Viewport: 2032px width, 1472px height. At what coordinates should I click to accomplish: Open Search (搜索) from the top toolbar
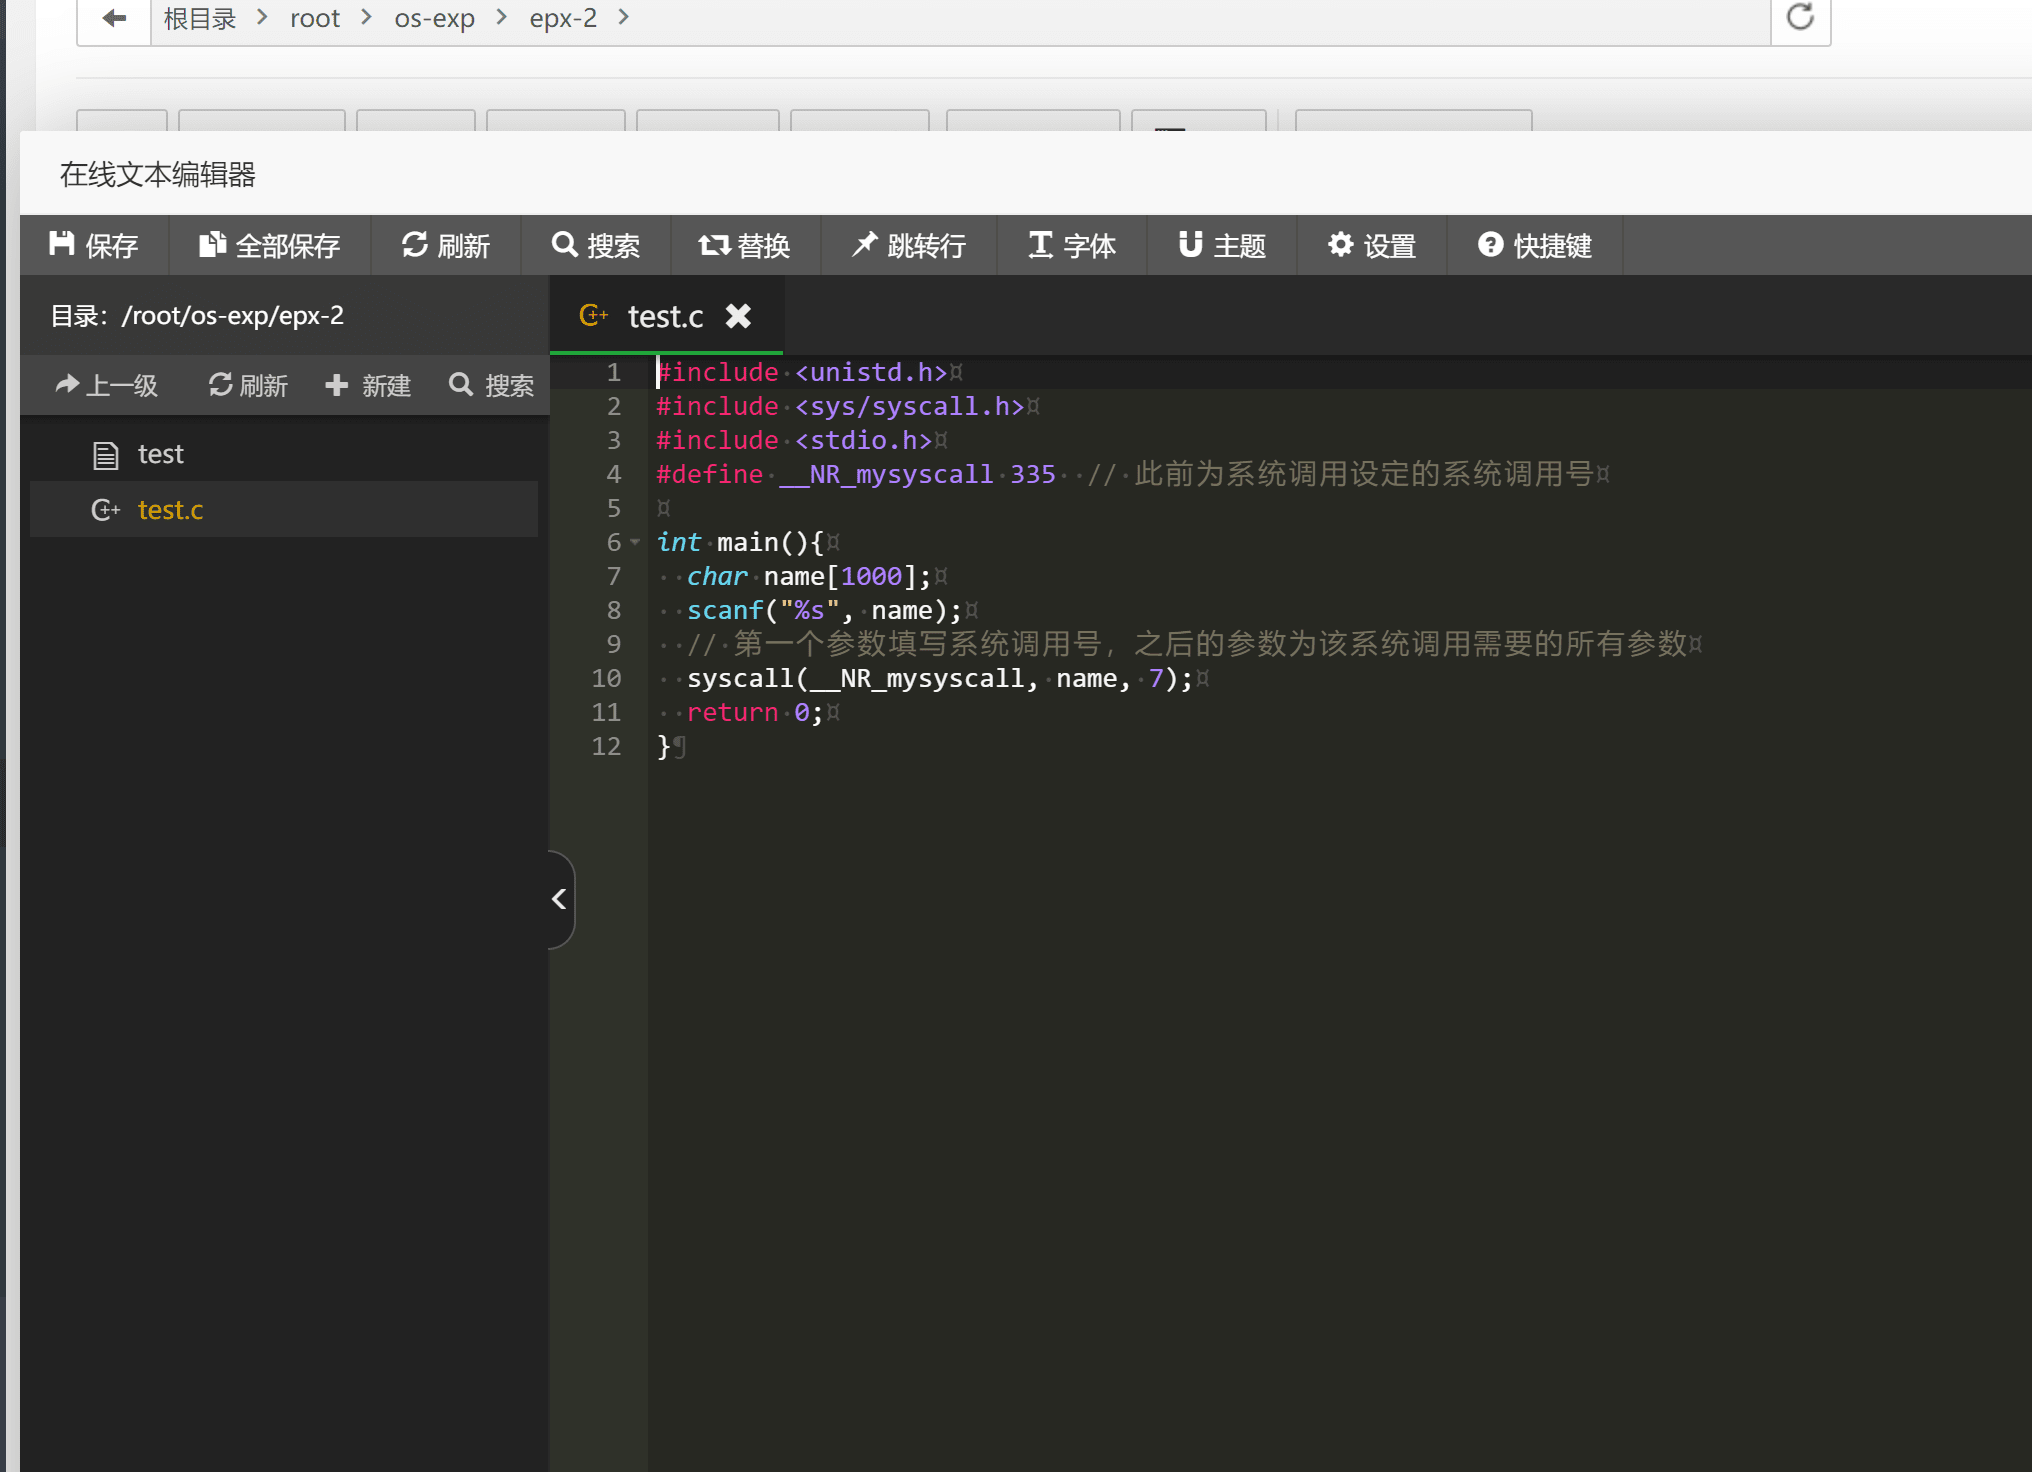click(595, 245)
